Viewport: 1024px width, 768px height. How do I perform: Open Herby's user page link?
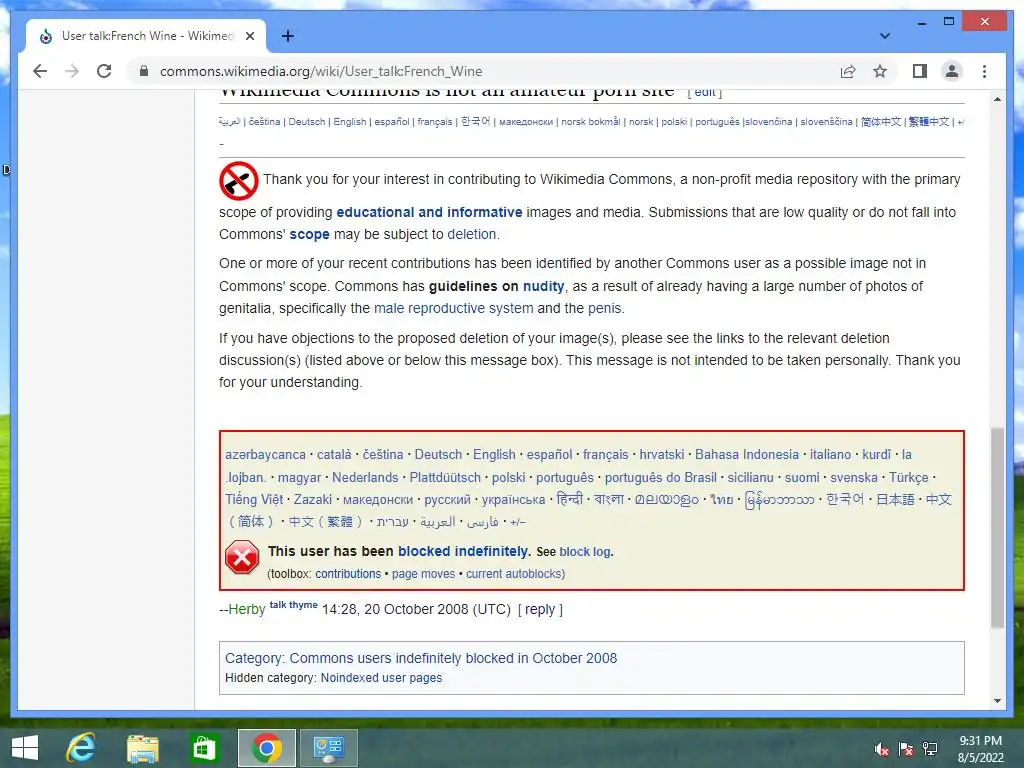247,609
